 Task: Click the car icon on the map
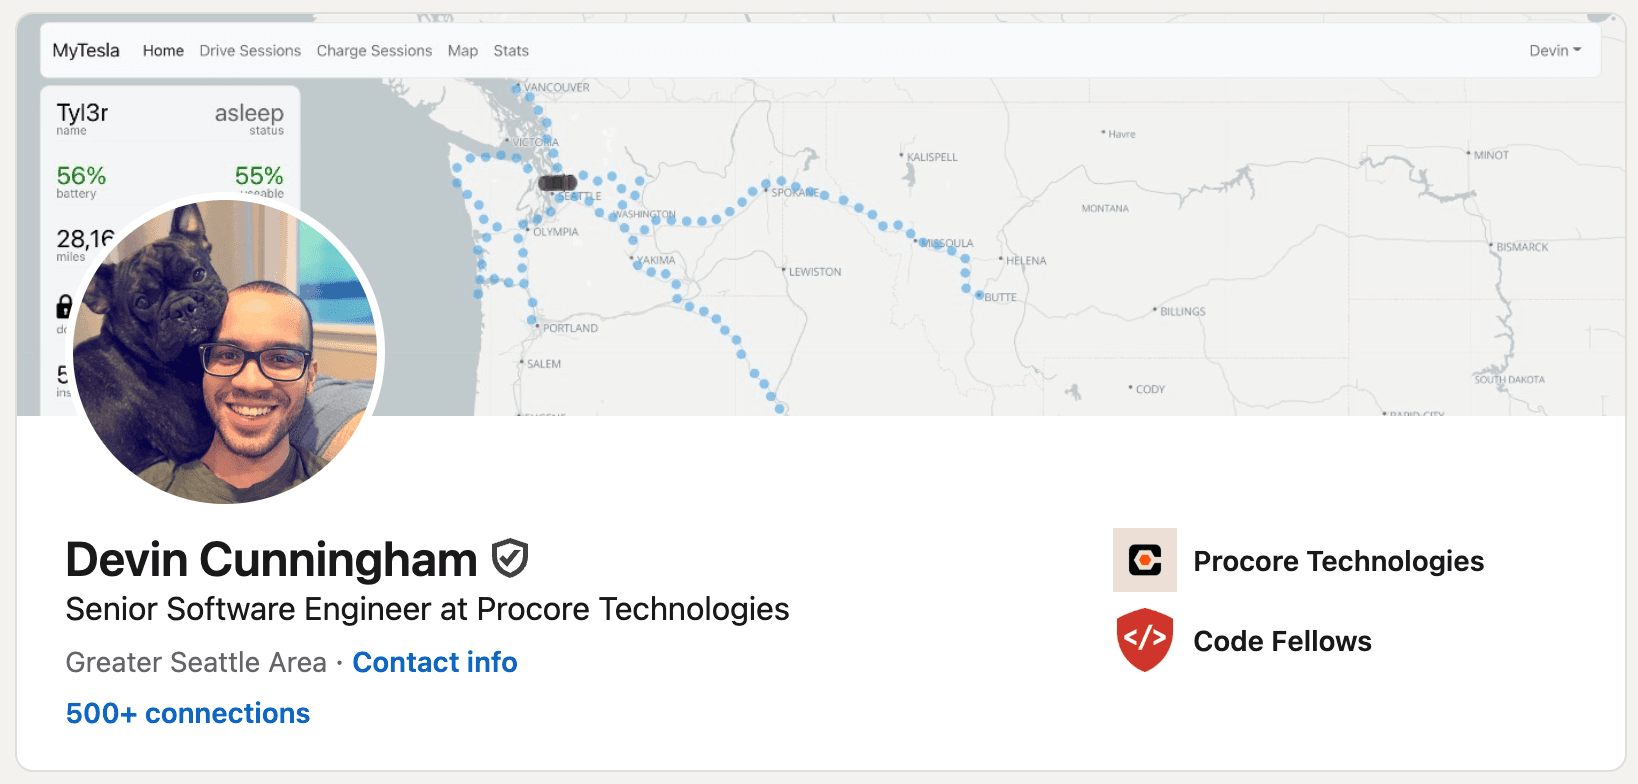coord(556,183)
